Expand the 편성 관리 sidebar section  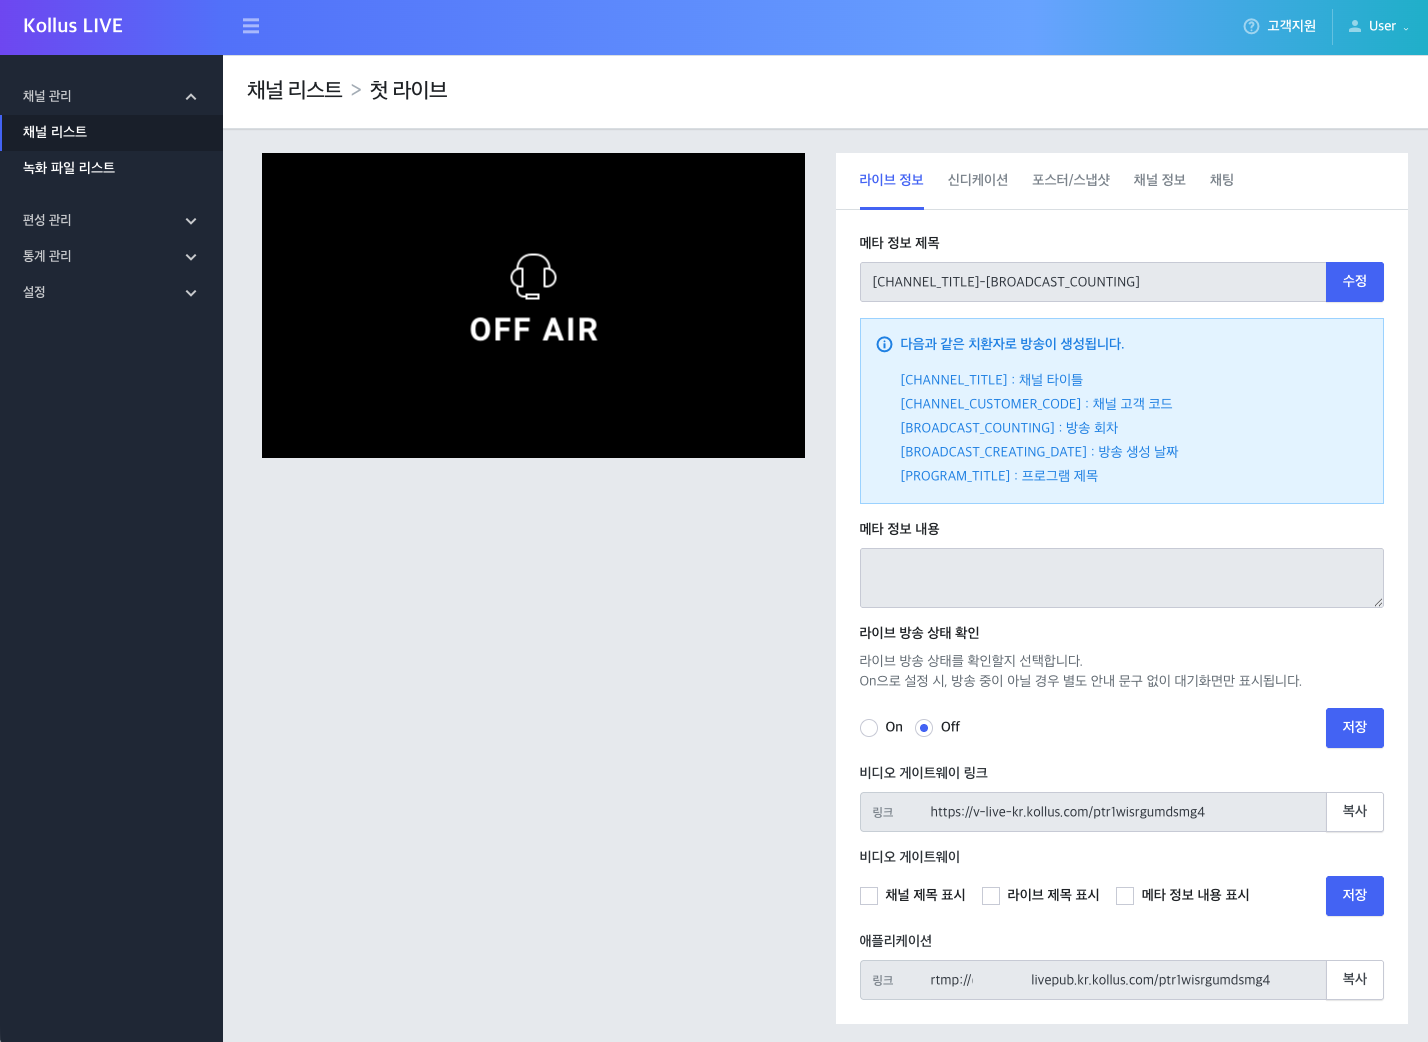coord(110,220)
